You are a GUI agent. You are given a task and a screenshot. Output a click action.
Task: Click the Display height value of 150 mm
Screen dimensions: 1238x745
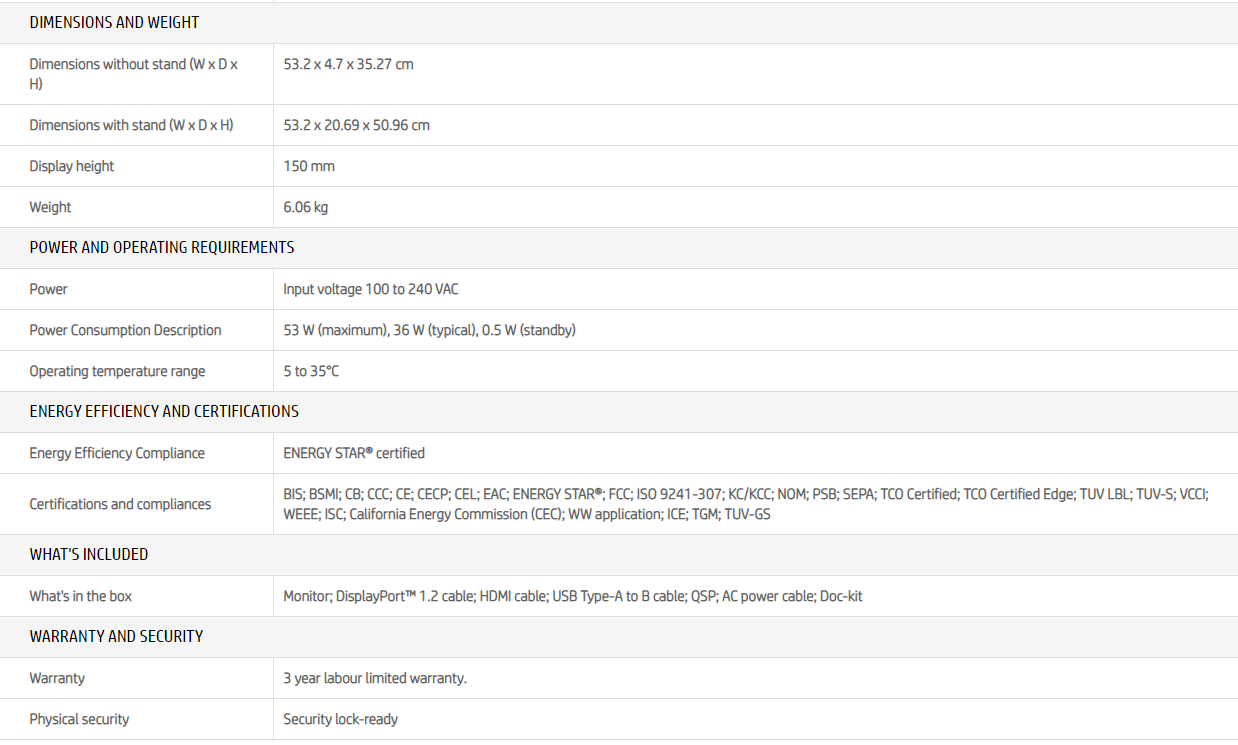point(309,166)
